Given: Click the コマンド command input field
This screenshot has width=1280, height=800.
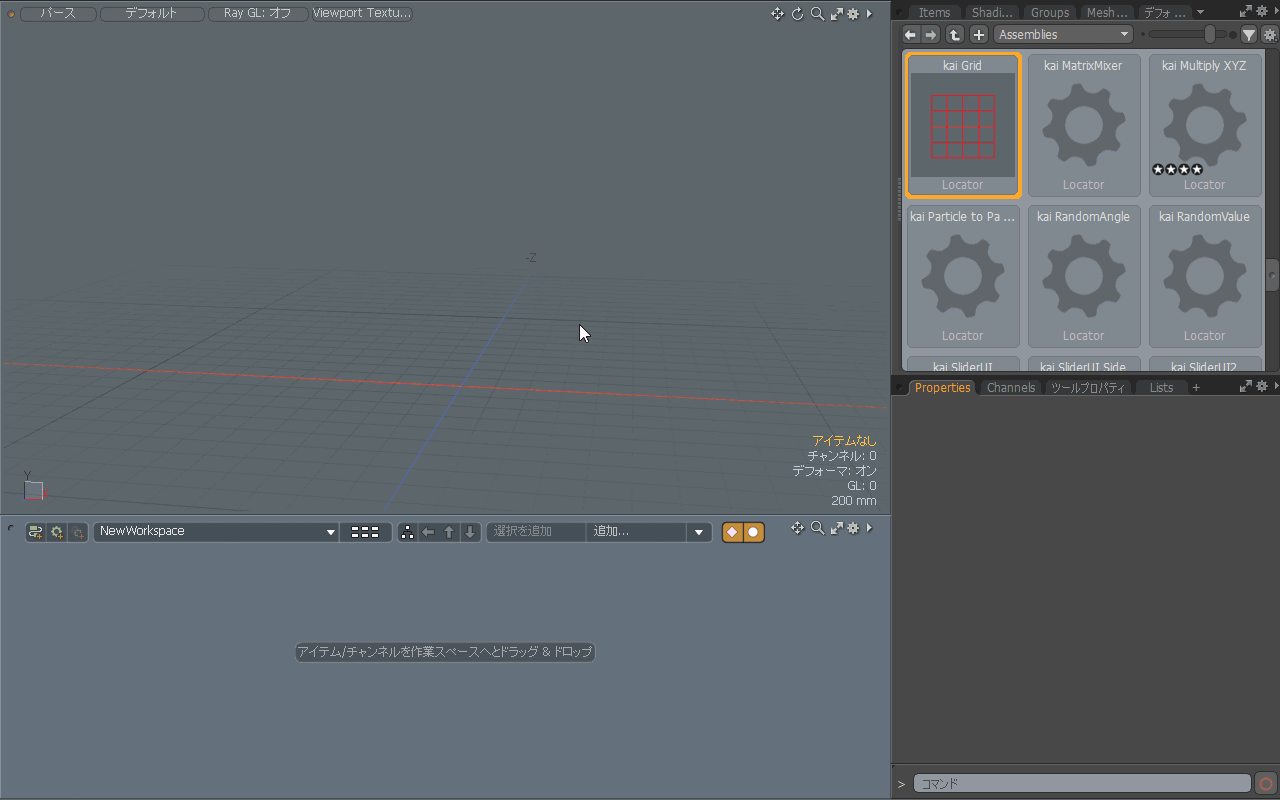Looking at the screenshot, I should (x=1082, y=784).
